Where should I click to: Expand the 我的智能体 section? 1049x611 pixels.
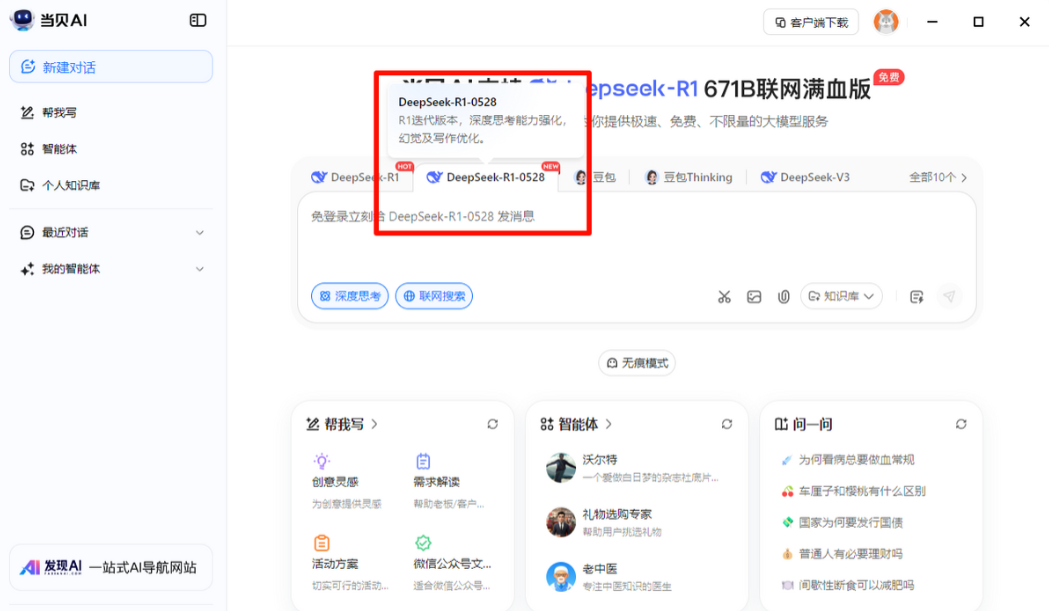coord(111,269)
